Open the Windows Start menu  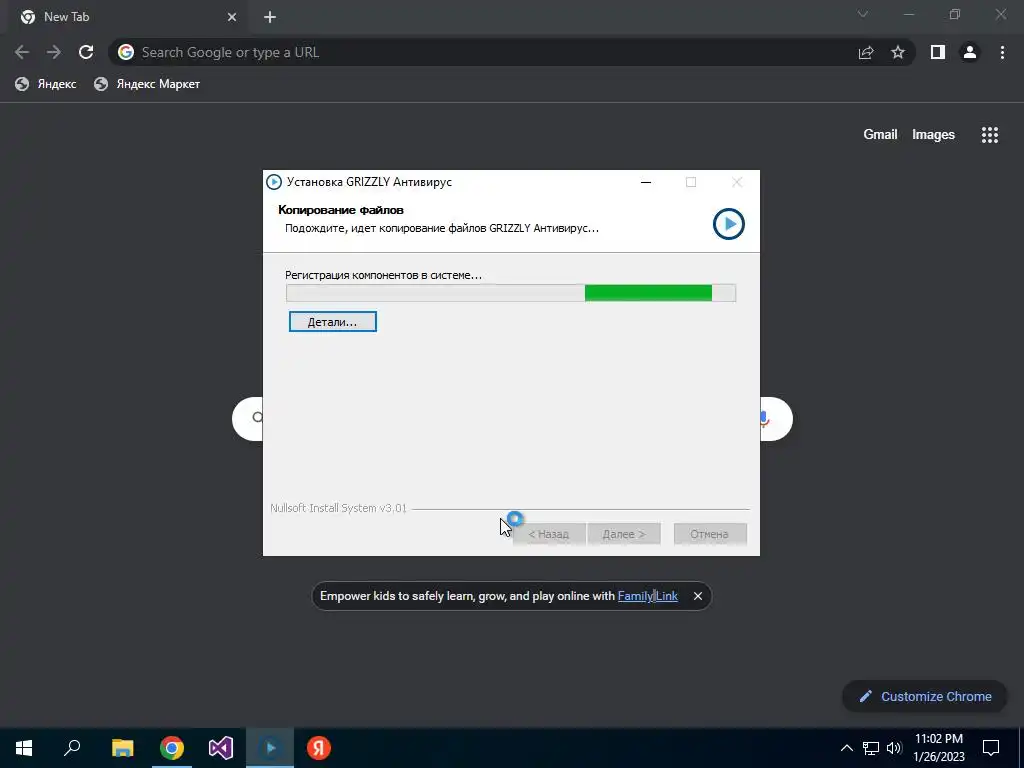[24, 748]
